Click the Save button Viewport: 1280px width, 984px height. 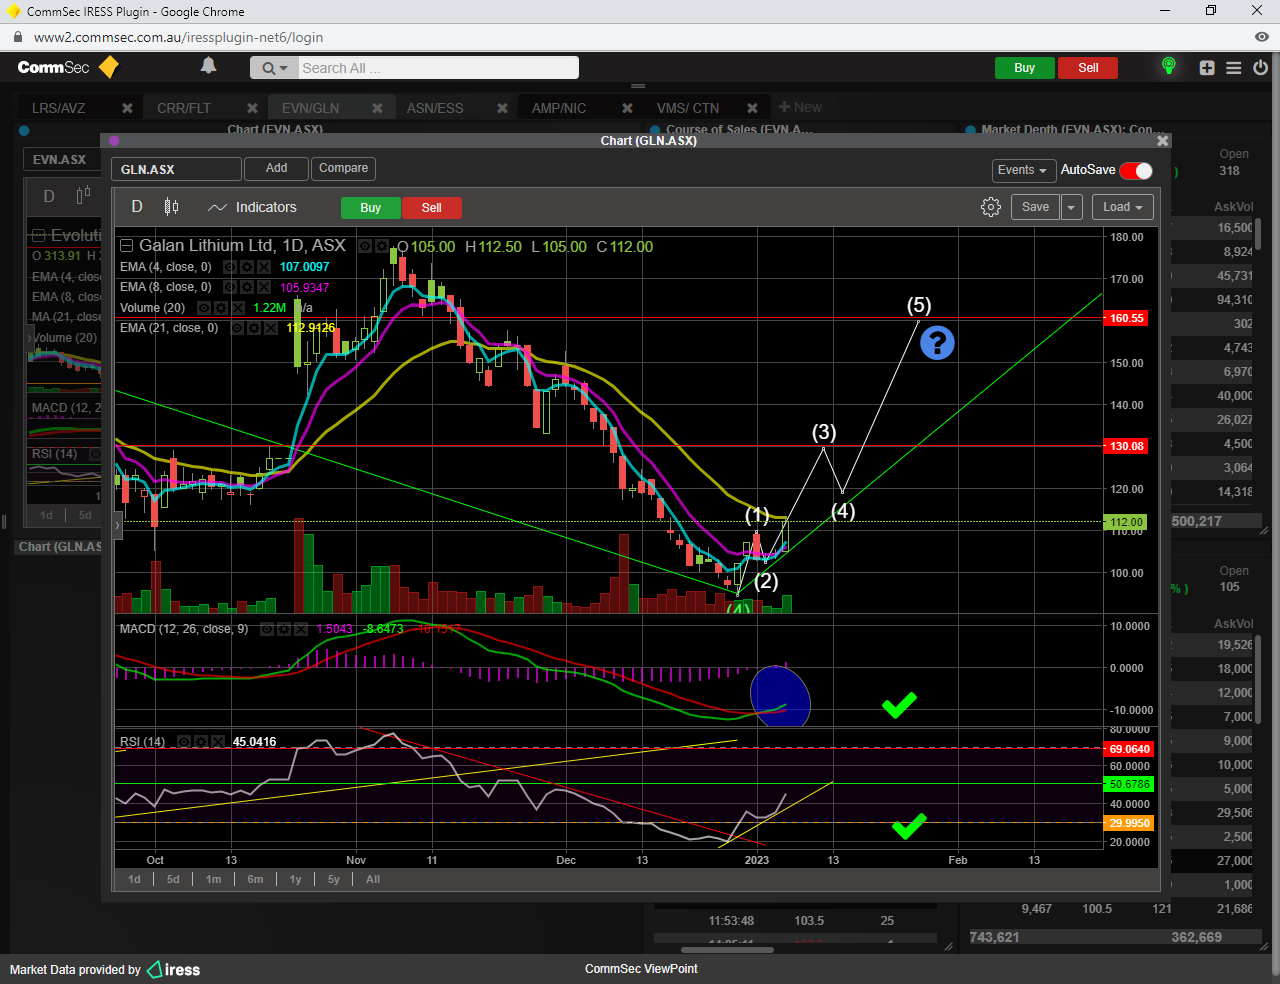[1035, 207]
